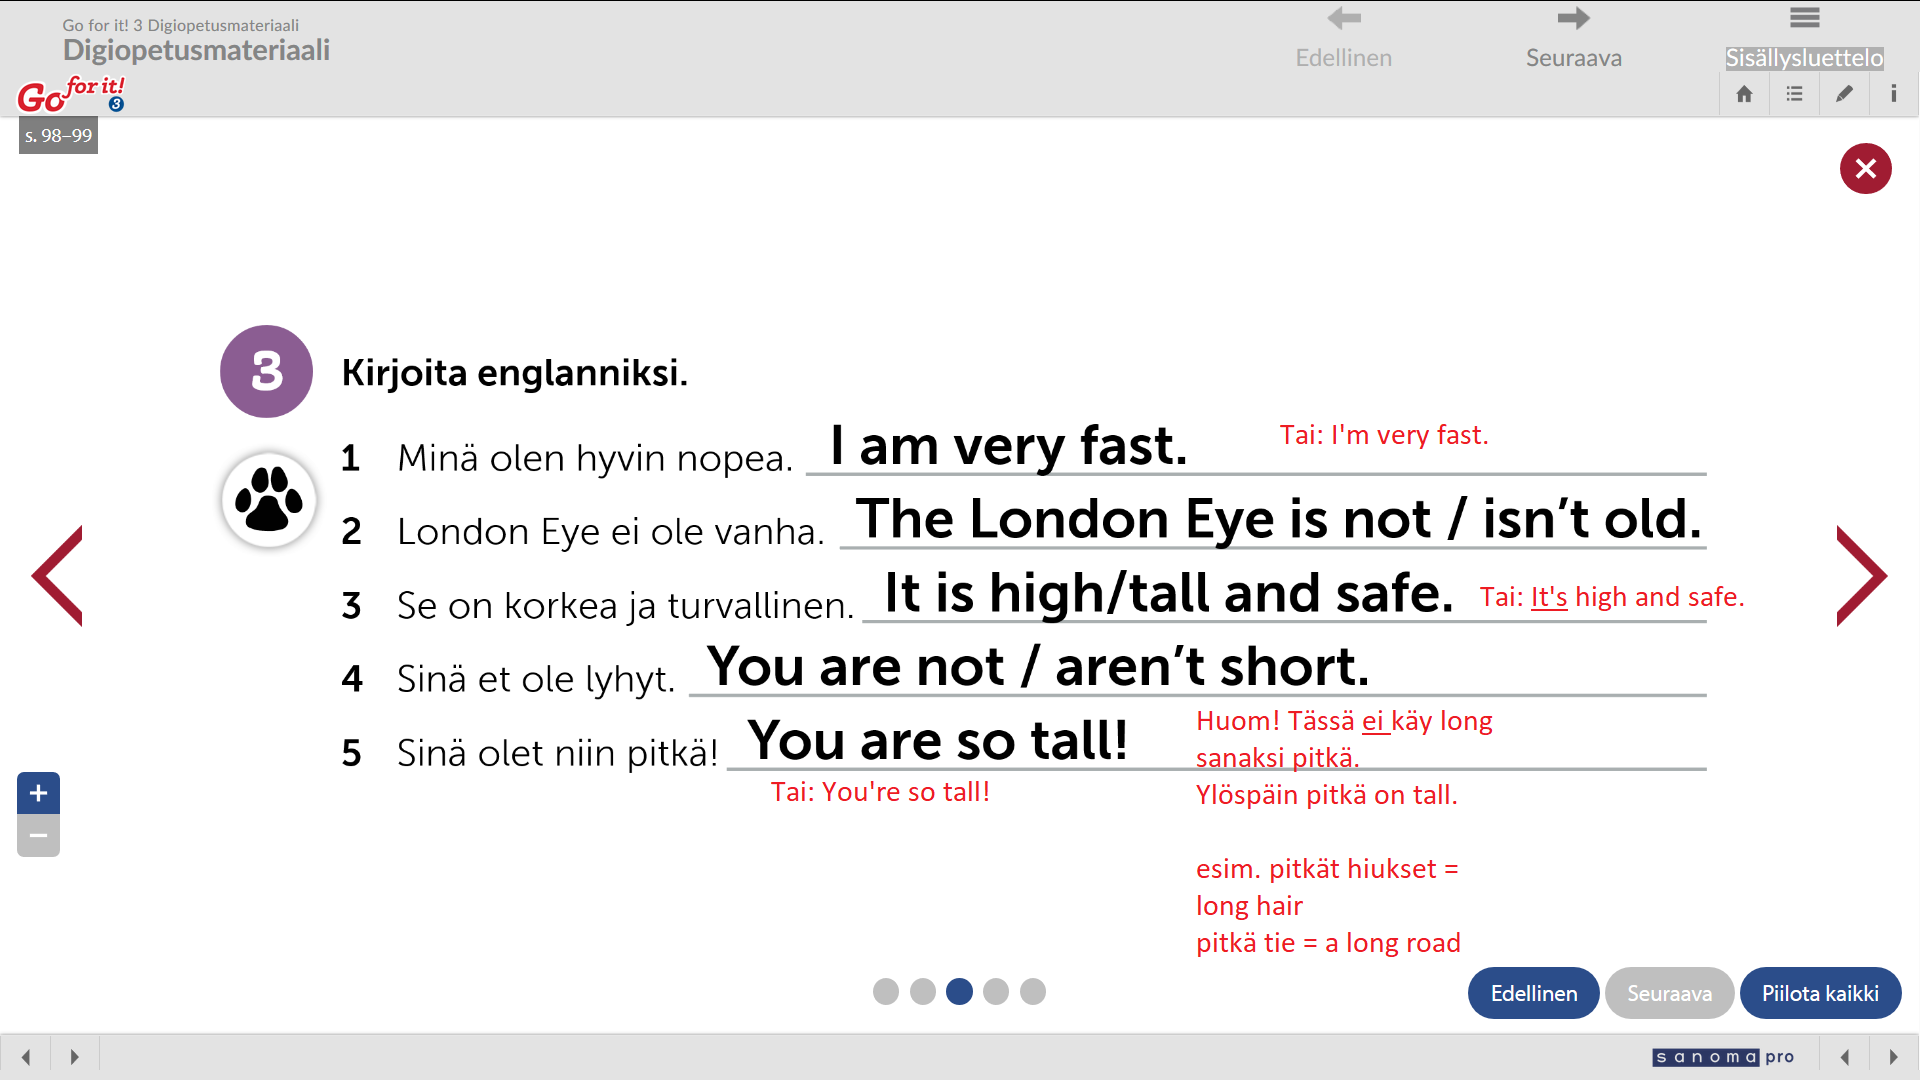Click Piilota kaikki button

point(1820,993)
